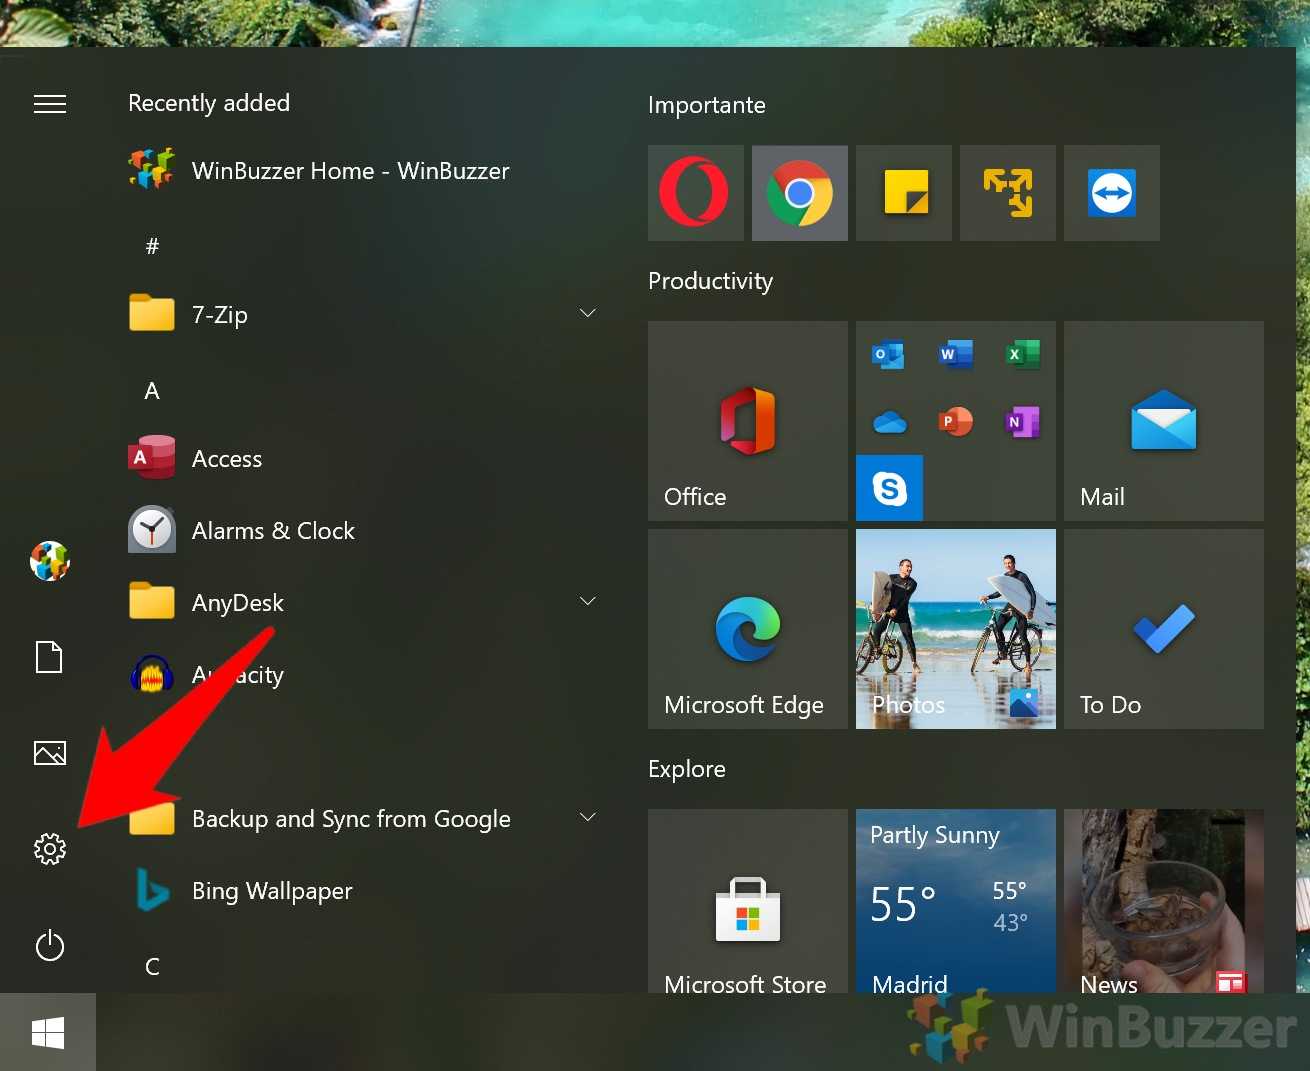Launch the Skype tile
Image resolution: width=1310 pixels, height=1071 pixels.
[x=889, y=488]
